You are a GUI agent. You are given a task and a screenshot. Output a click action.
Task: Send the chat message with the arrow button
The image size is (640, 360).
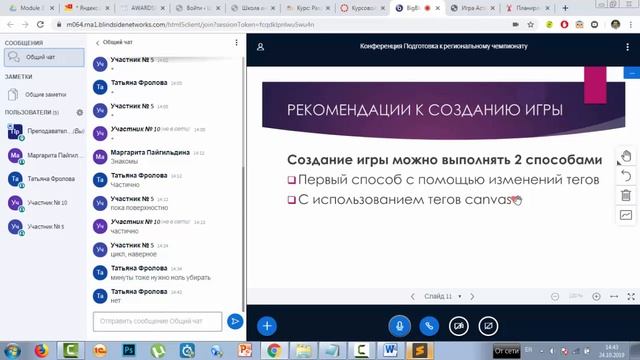point(235,321)
